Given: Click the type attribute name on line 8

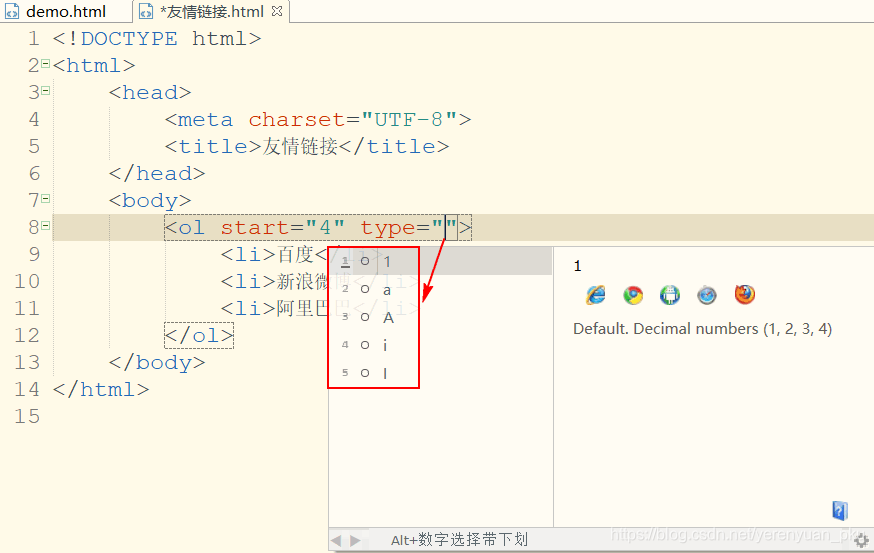Looking at the screenshot, I should [x=387, y=227].
